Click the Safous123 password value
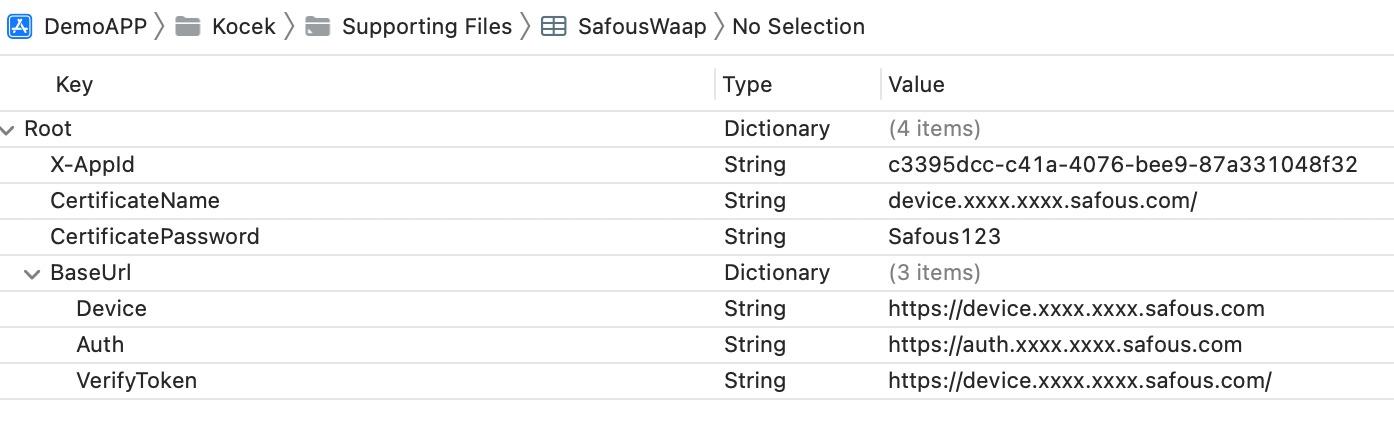This screenshot has height=428, width=1394. pyautogui.click(x=944, y=237)
